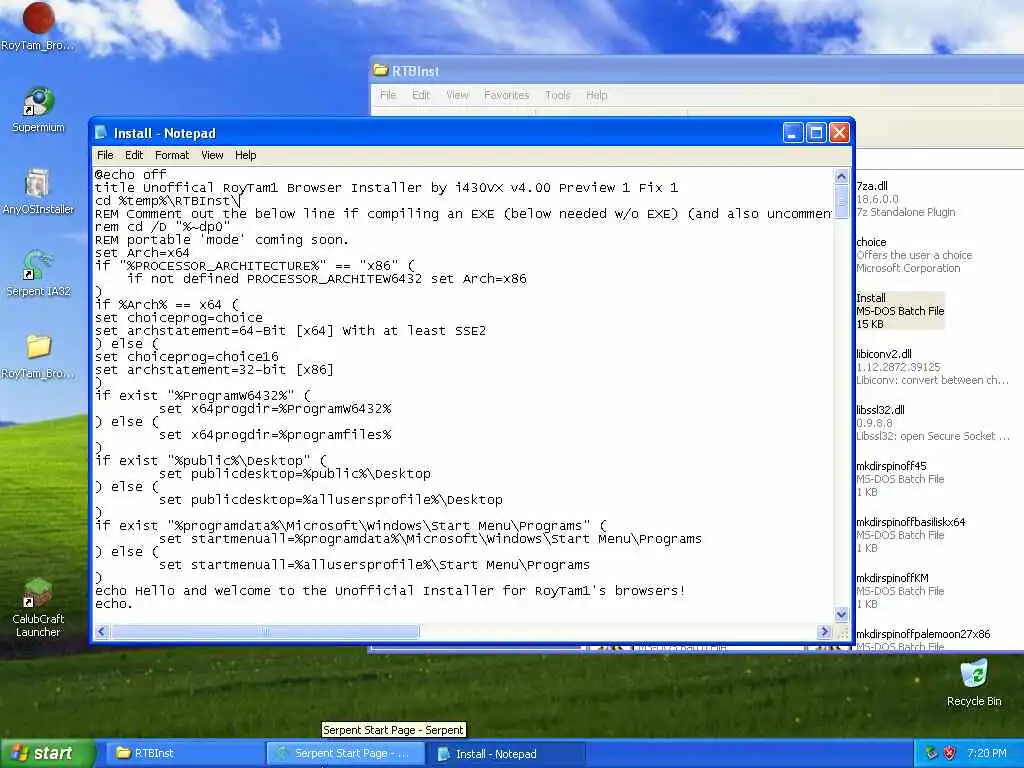
Task: Click line 'cd %temp%\RTBInst\'
Action: [167, 200]
